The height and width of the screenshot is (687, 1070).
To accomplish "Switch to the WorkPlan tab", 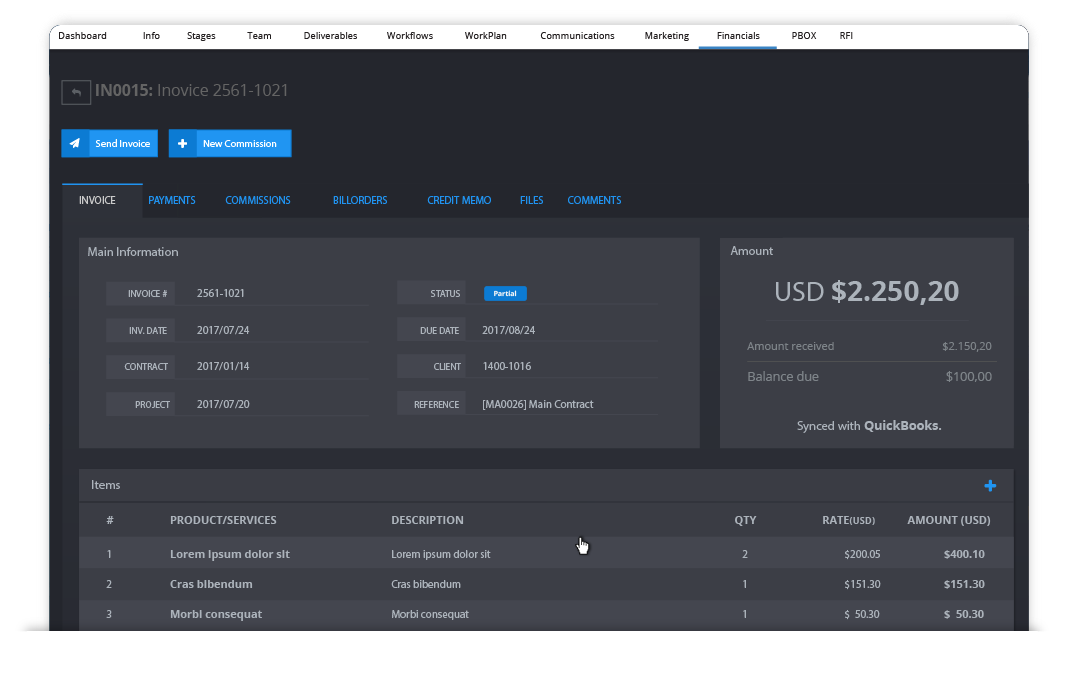I will pos(486,35).
